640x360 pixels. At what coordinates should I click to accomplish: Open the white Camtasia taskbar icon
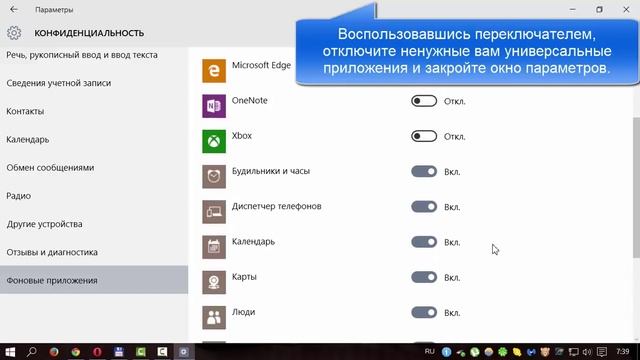tap(162, 351)
